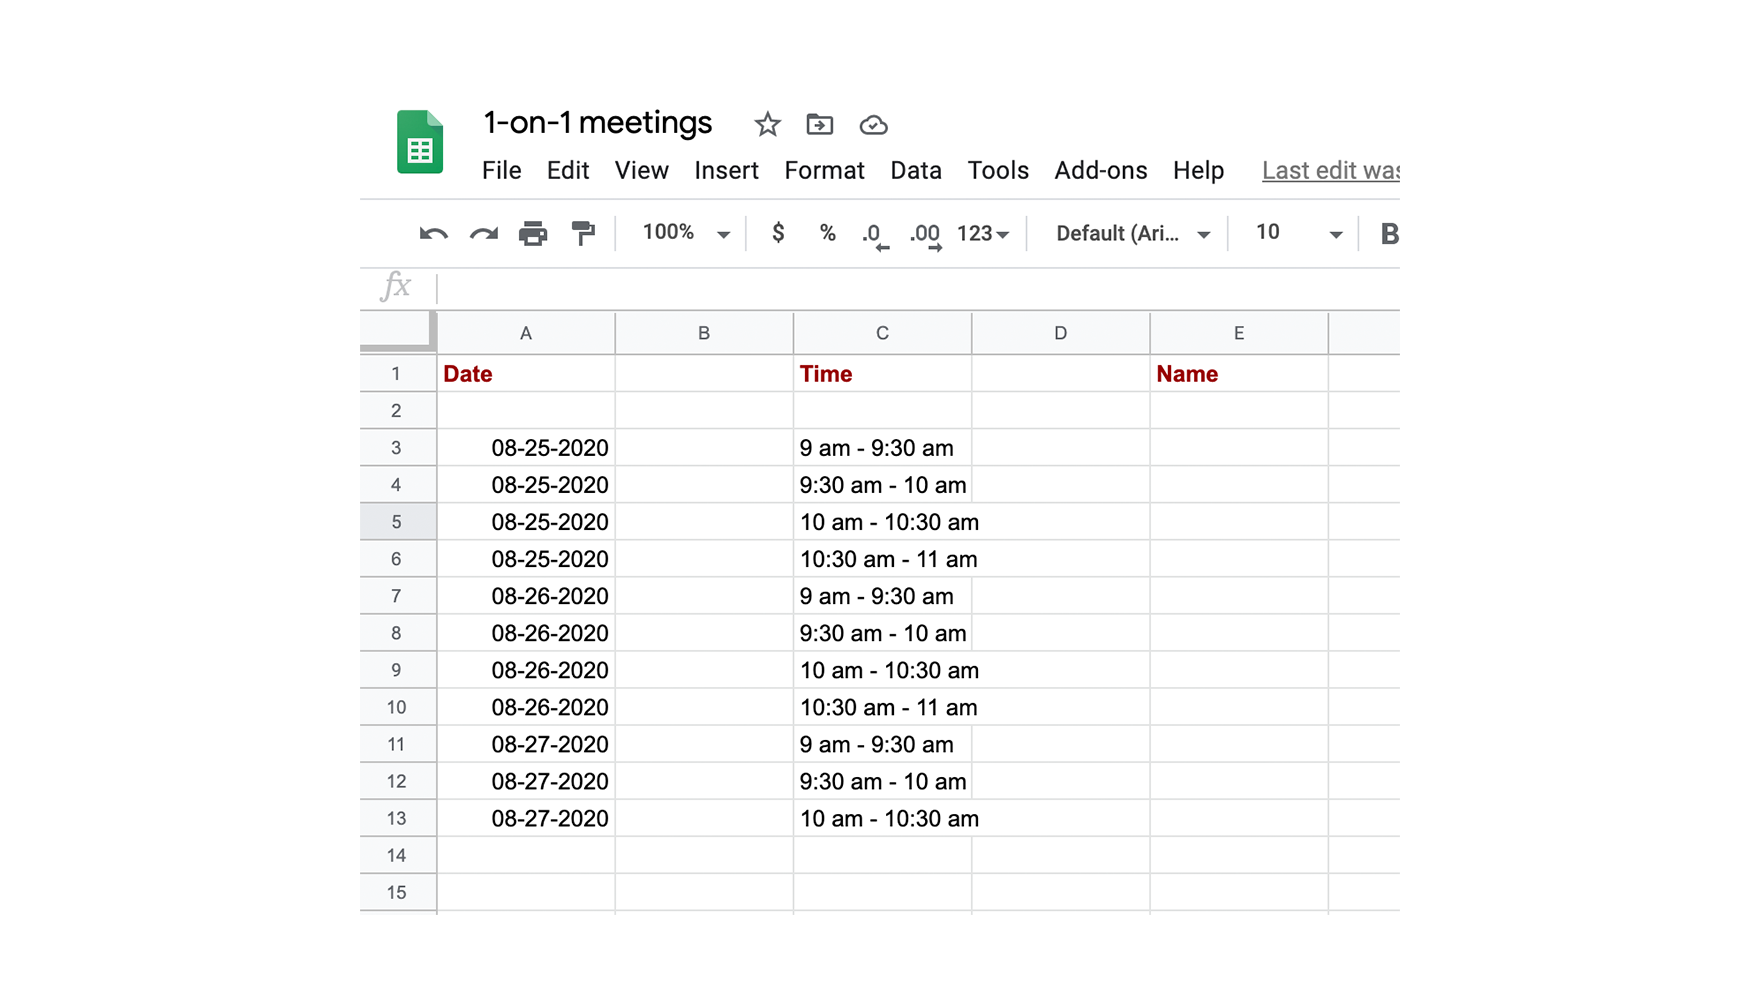Check cloud save status icon

(x=873, y=125)
